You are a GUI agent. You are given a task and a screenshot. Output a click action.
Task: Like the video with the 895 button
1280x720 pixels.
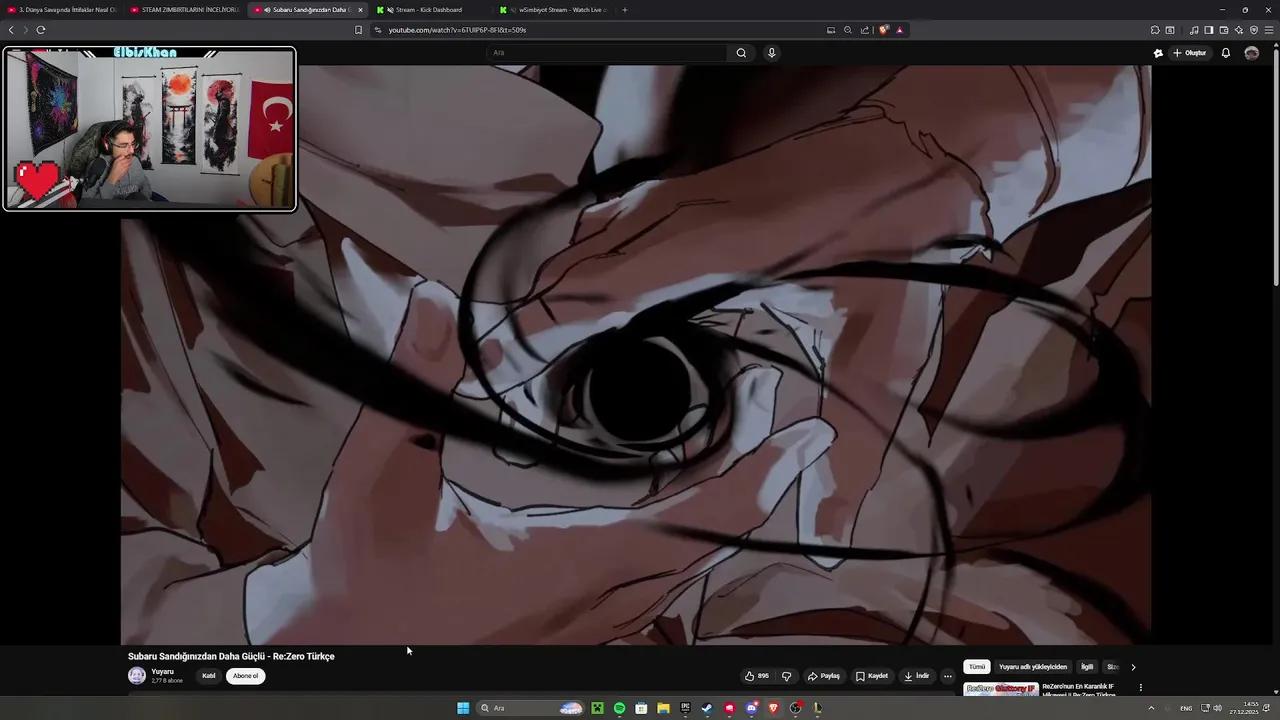756,675
